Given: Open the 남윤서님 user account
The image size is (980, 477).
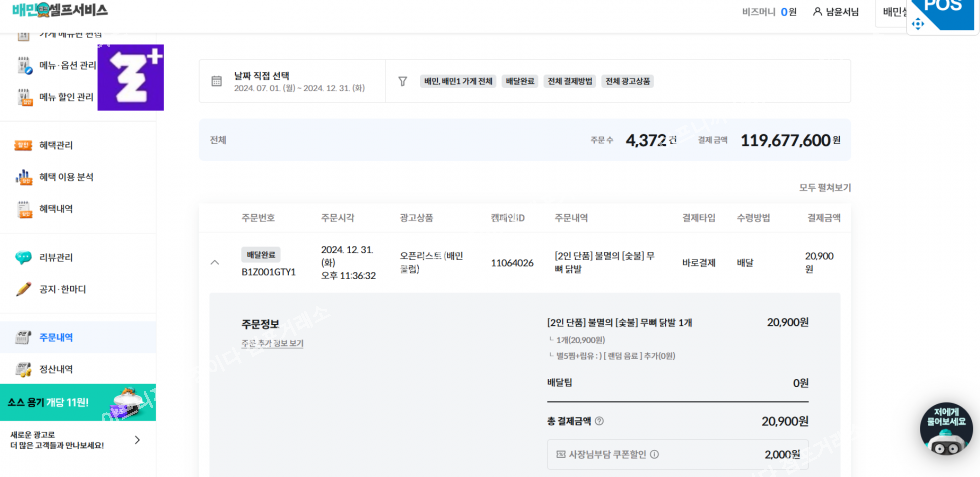Looking at the screenshot, I should [835, 12].
